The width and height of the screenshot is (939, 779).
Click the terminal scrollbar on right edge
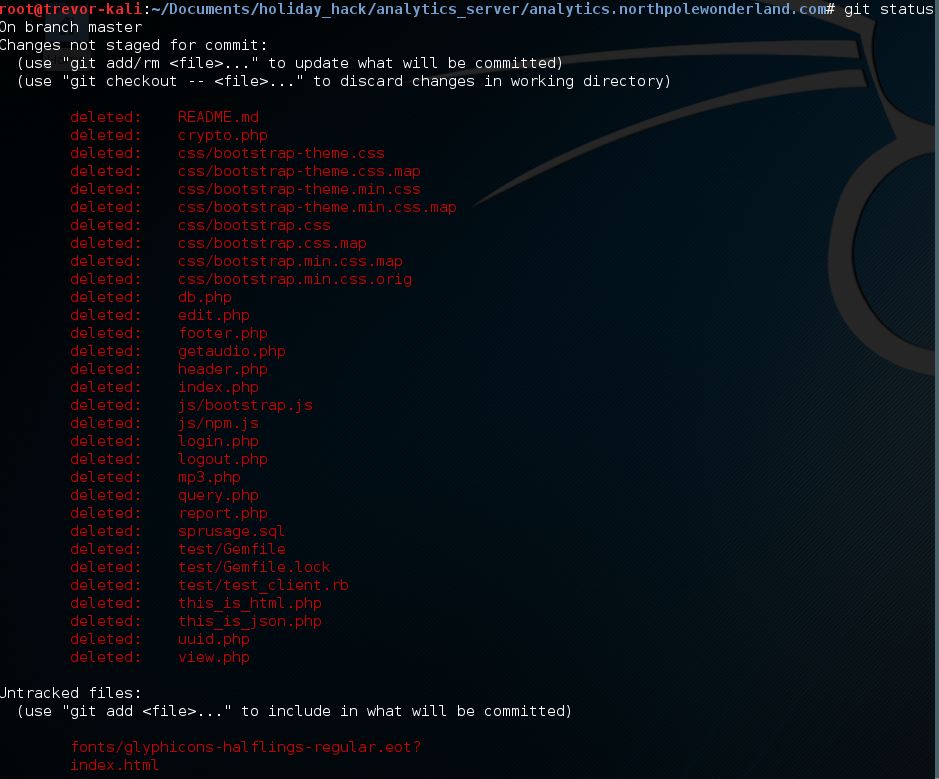click(x=934, y=390)
